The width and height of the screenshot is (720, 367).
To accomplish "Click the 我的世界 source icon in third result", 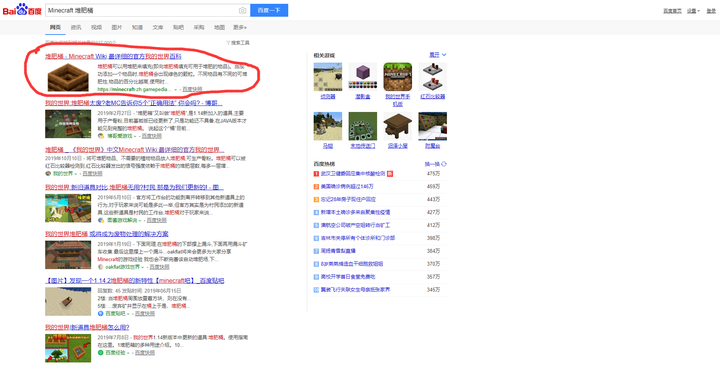I will click(48, 174).
